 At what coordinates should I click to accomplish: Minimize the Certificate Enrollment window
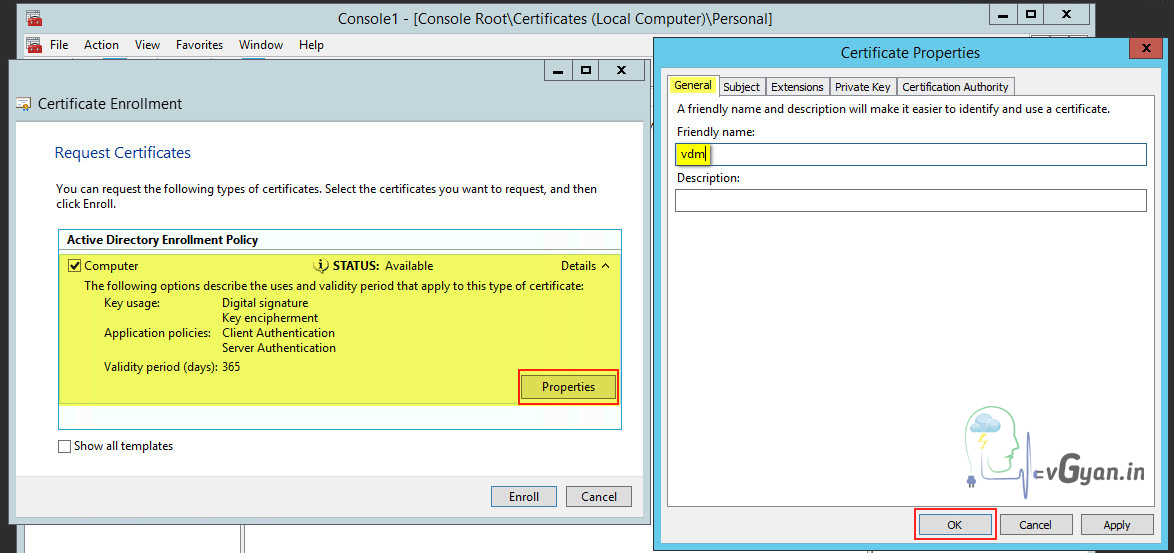tap(557, 70)
